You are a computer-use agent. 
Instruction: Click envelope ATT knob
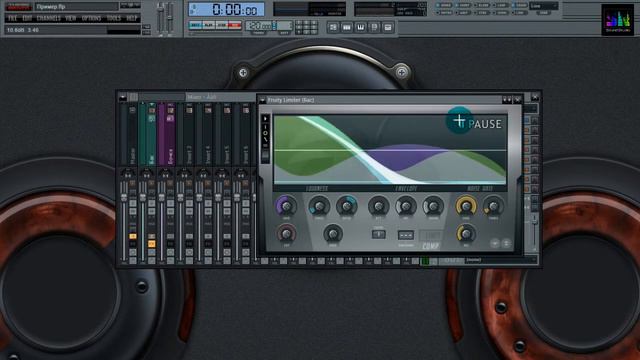tap(378, 206)
